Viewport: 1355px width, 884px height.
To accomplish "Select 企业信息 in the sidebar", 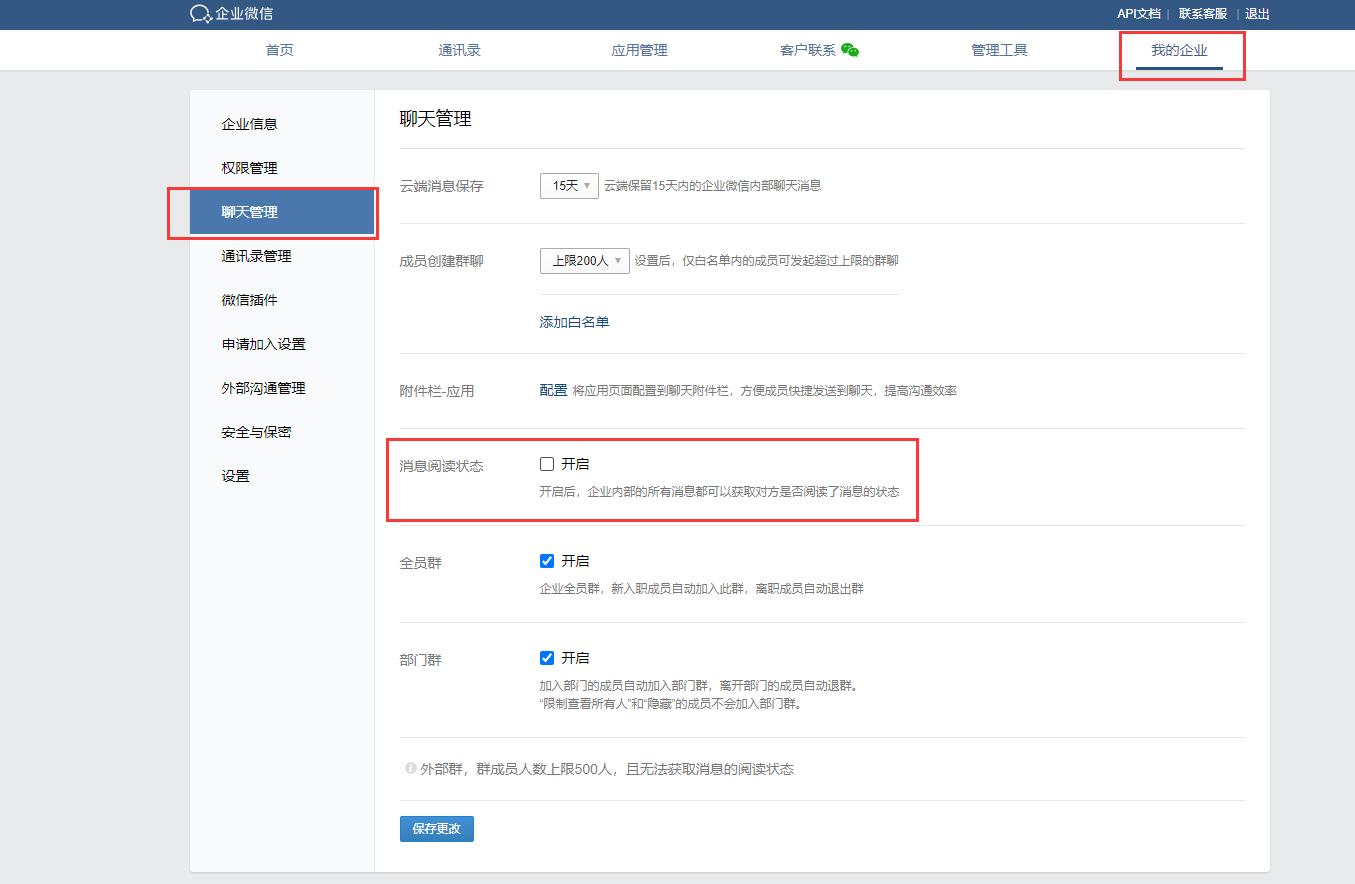I will (249, 124).
